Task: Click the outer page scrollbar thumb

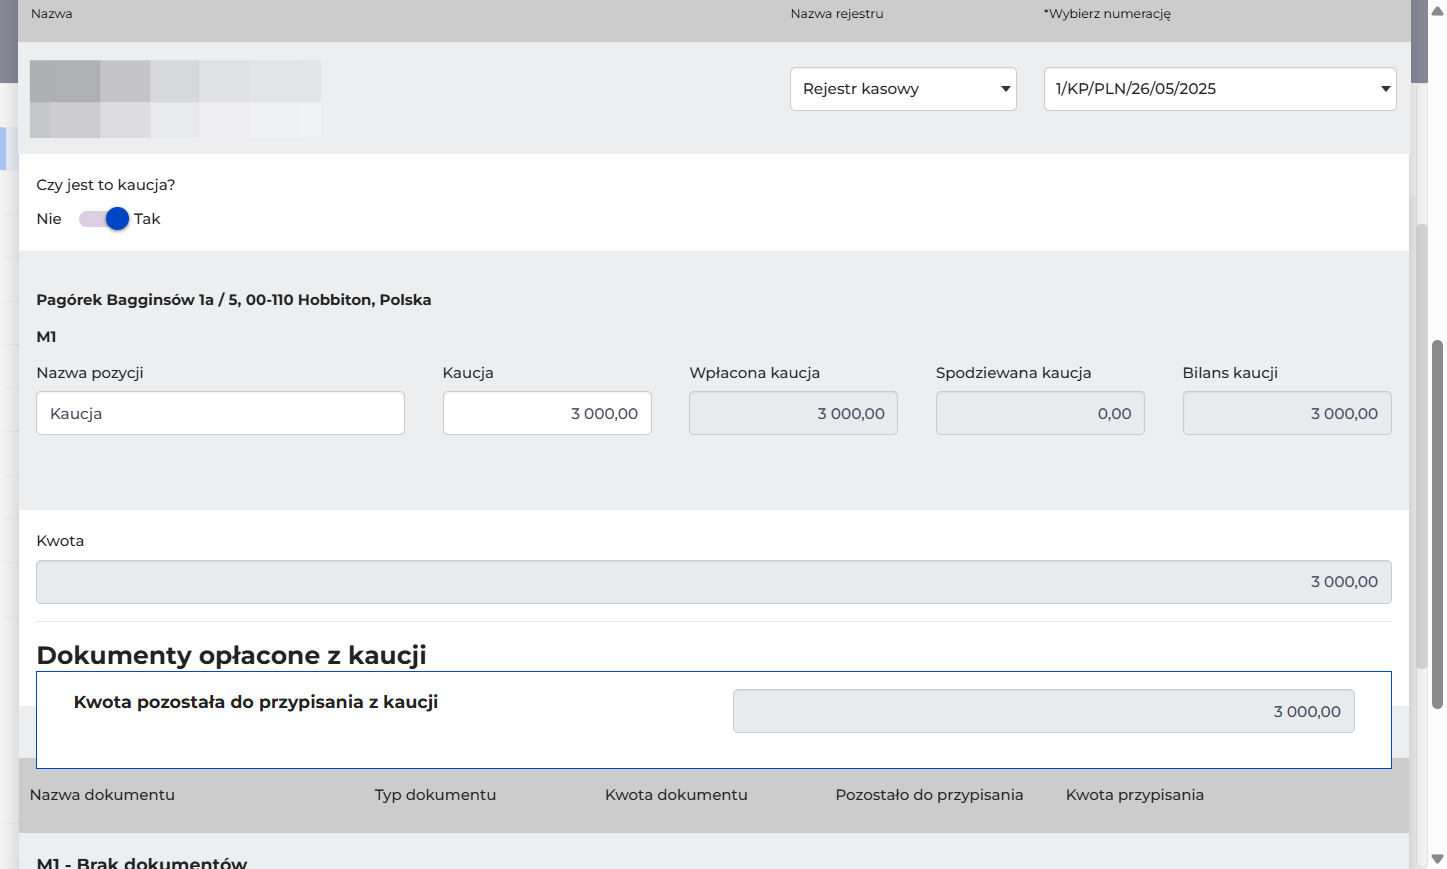Action: pyautogui.click(x=1438, y=525)
